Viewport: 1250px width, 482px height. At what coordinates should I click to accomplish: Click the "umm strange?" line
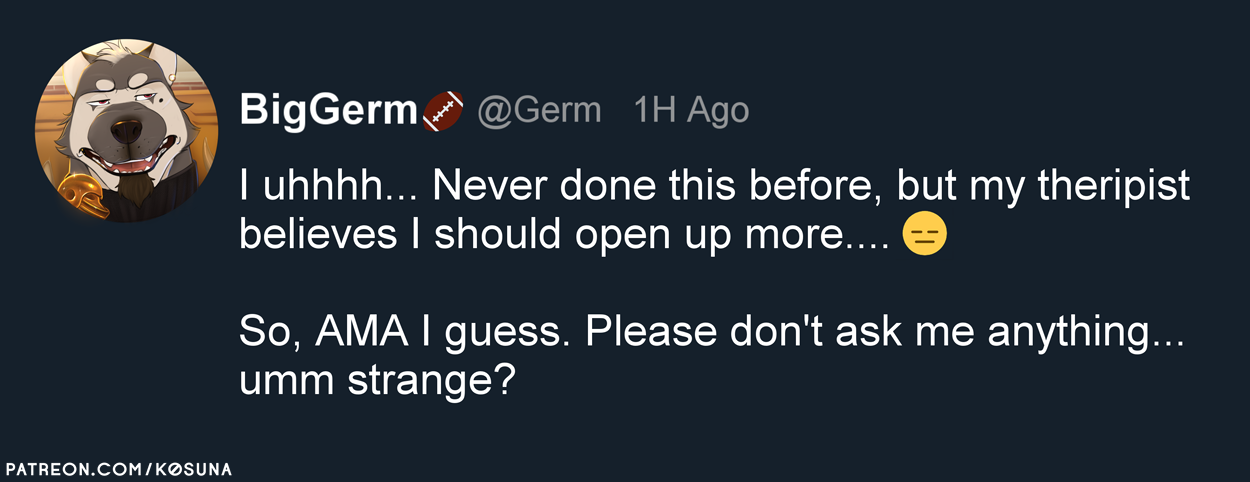click(x=376, y=381)
